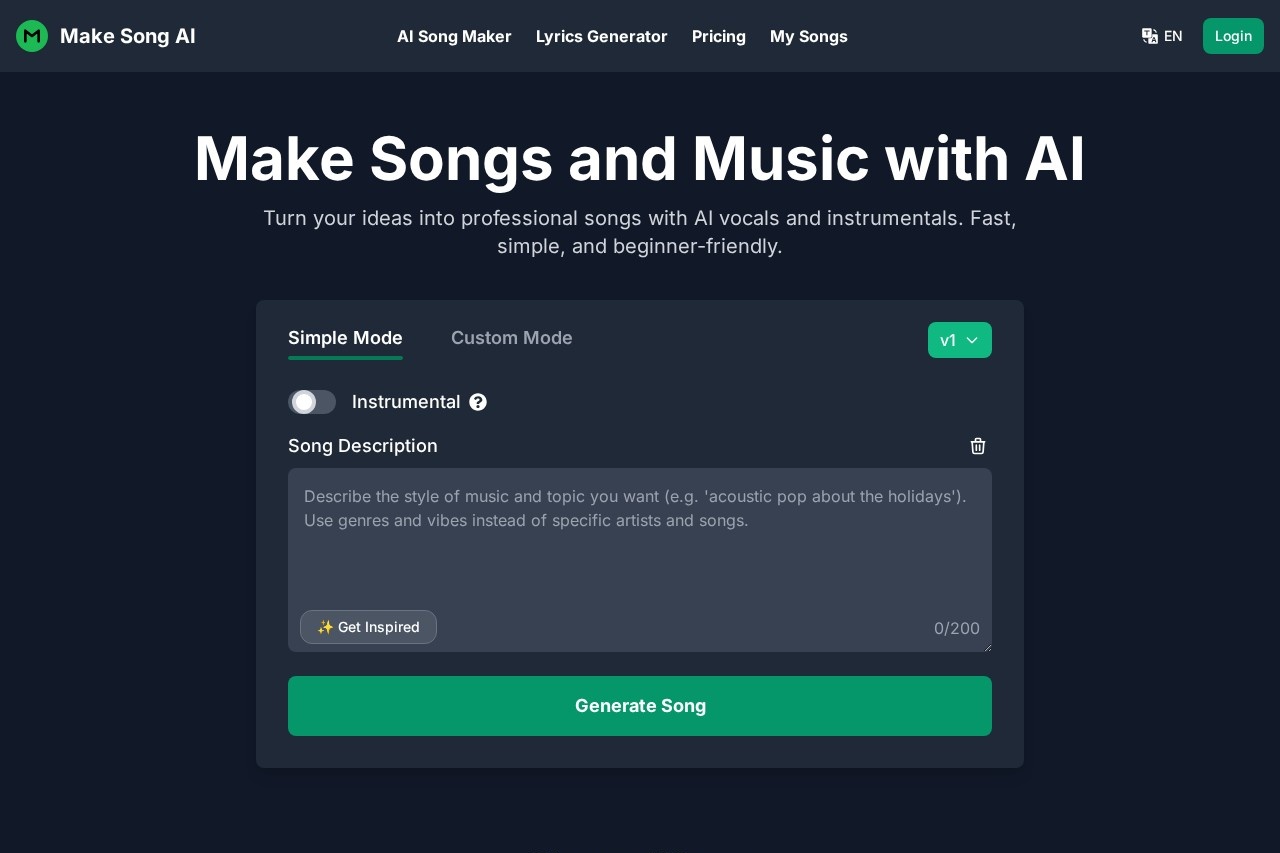Open the AI Song Maker menu item
The image size is (1280, 853).
[x=454, y=36]
